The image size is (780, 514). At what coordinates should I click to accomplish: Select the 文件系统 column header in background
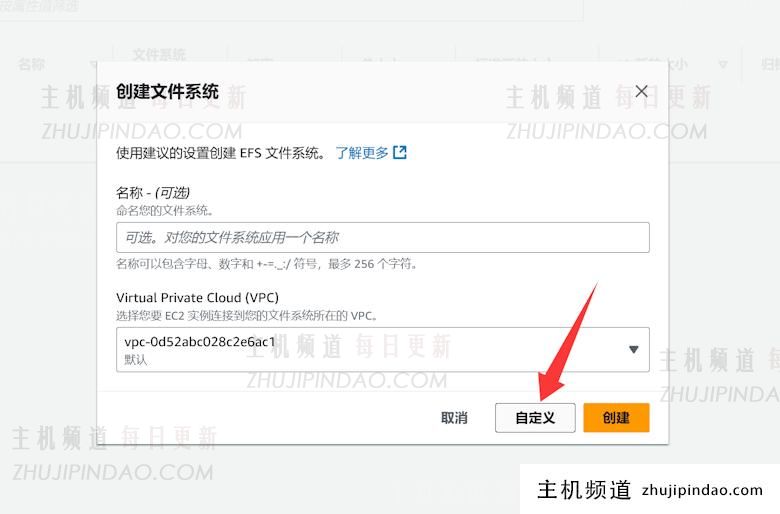point(160,55)
